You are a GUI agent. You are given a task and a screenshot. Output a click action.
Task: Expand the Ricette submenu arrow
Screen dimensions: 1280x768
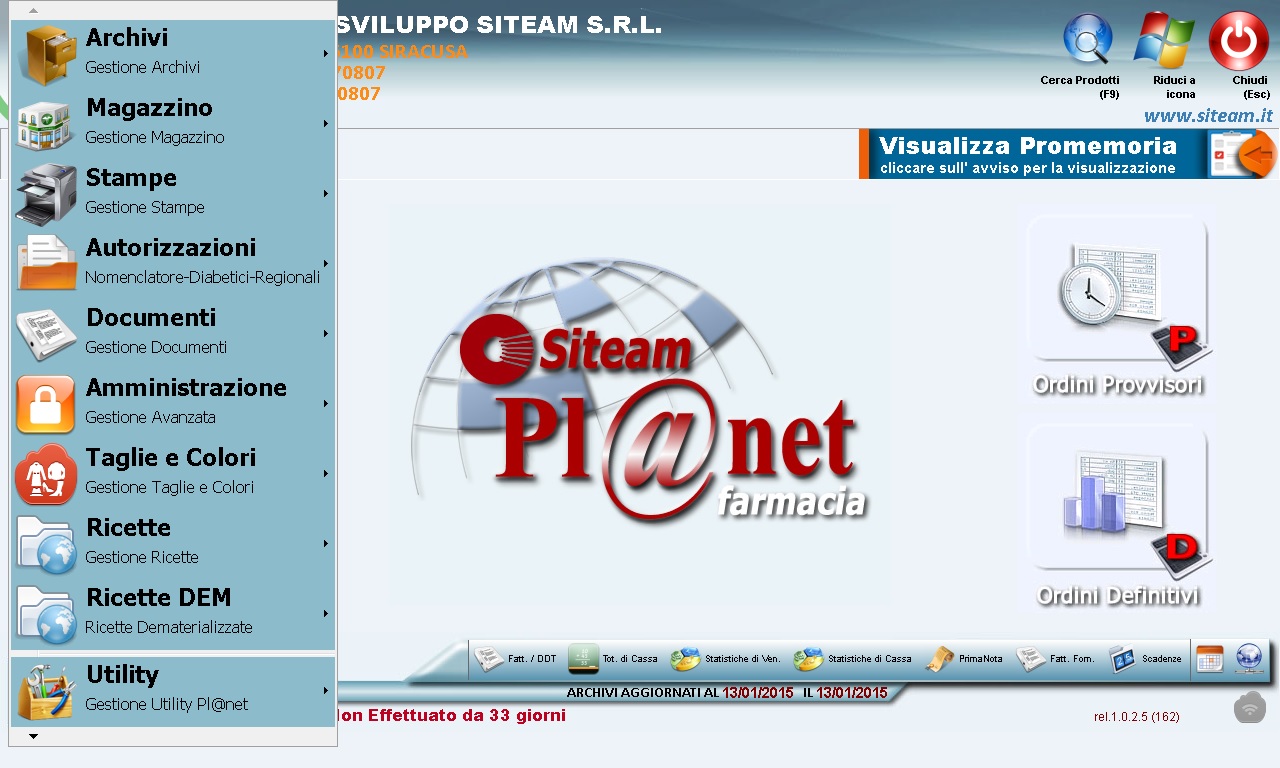click(326, 543)
